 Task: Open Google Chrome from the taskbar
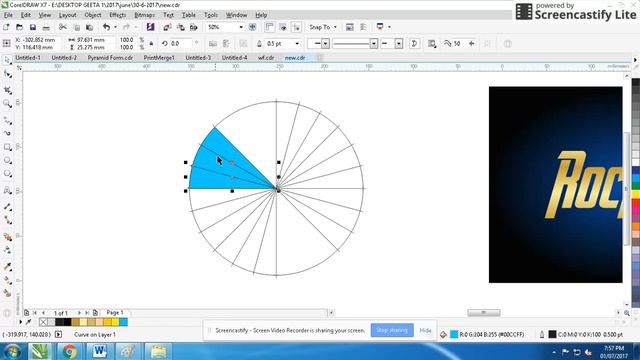coord(69,351)
